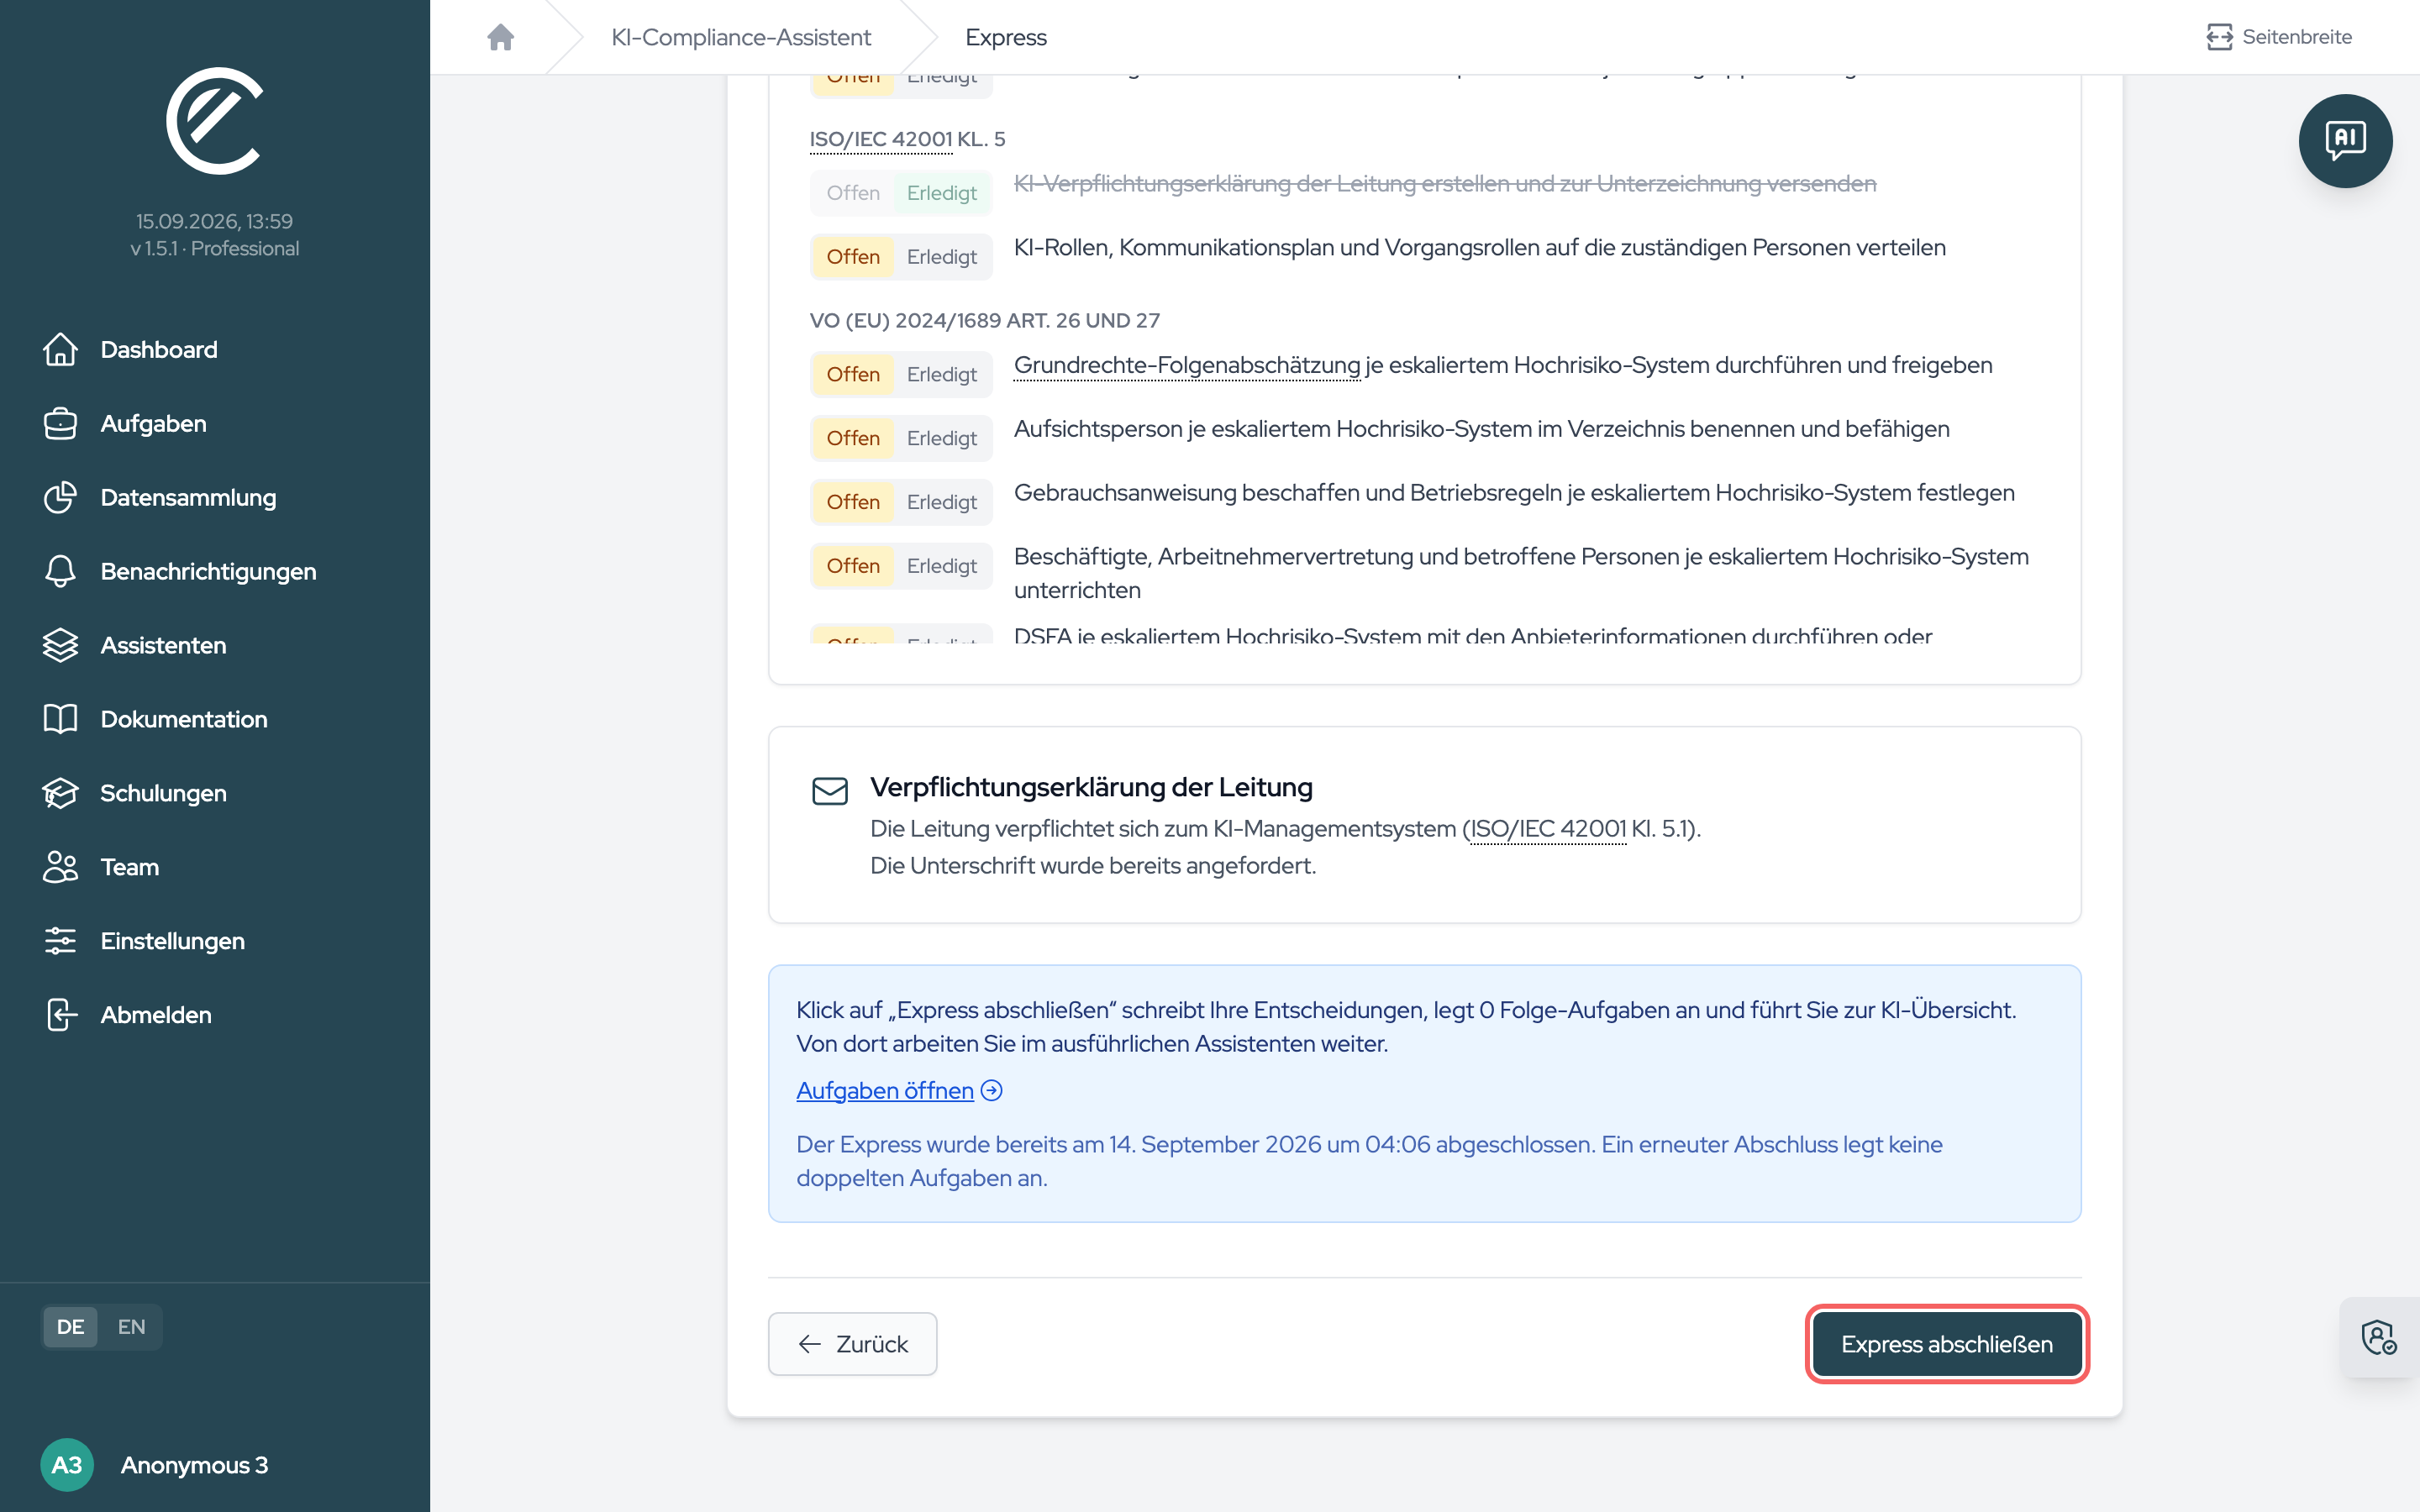Click the Einstellungen sliders icon

tap(60, 941)
